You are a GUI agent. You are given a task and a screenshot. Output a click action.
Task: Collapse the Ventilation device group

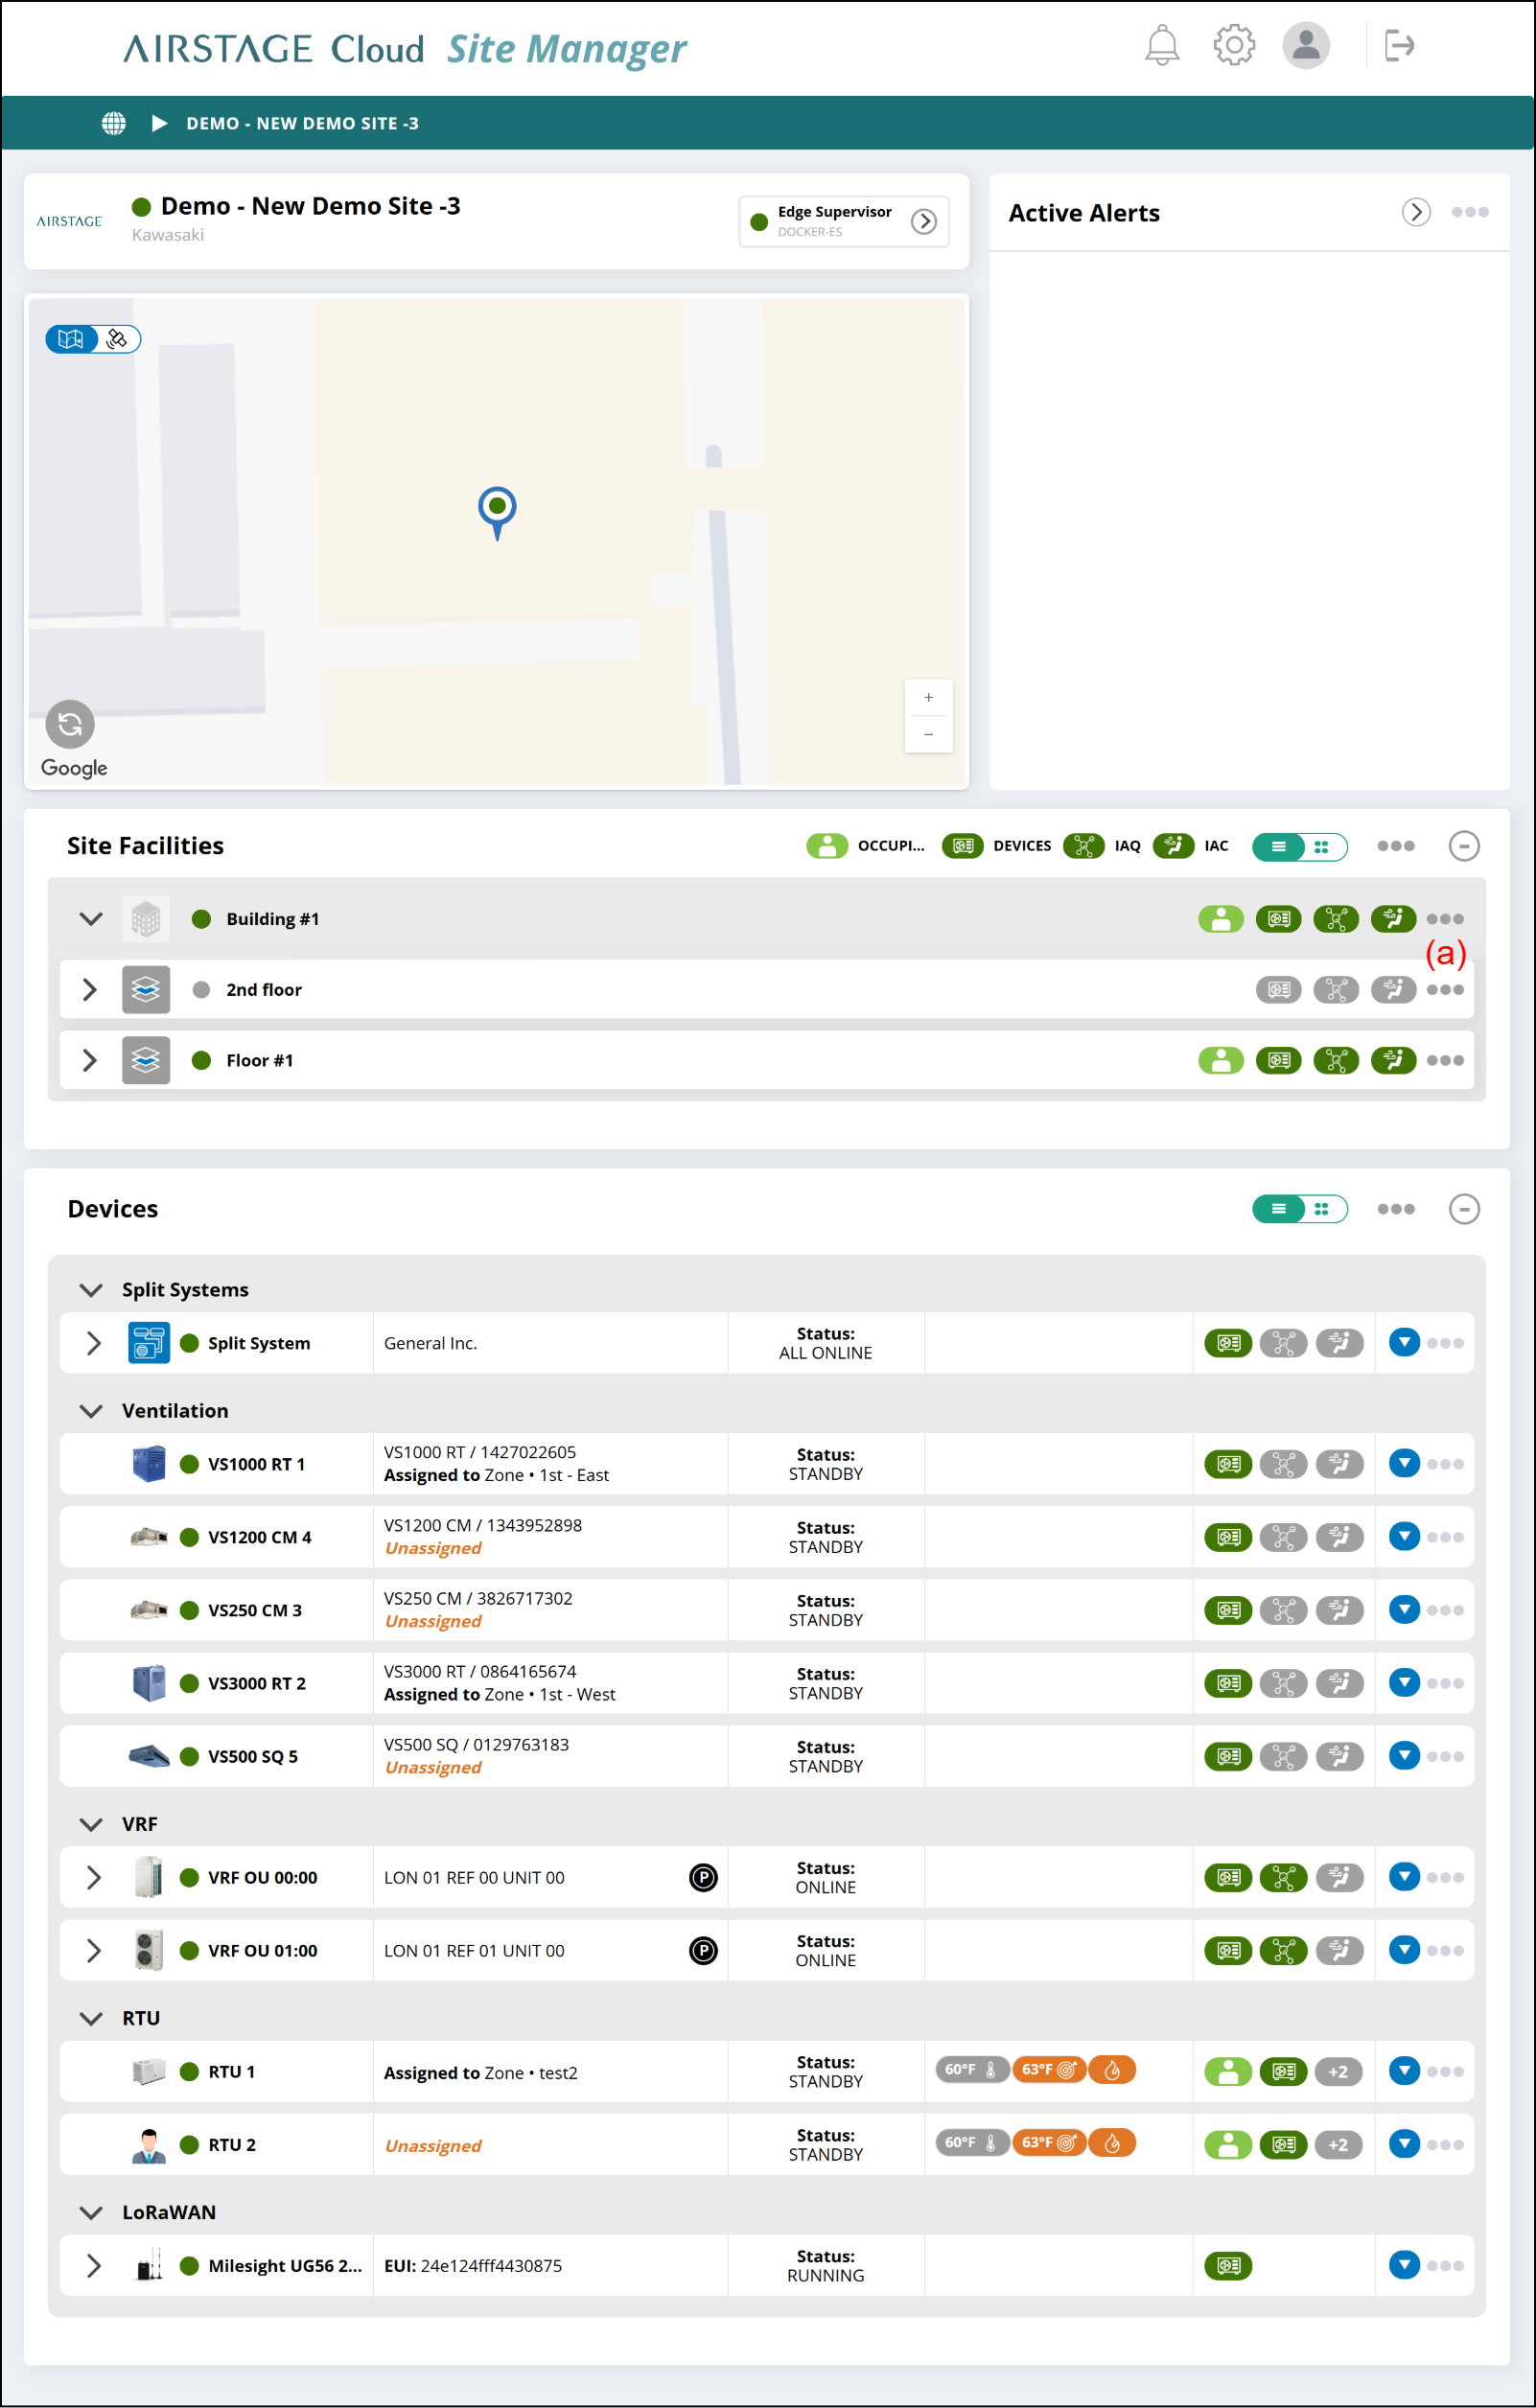[91, 1411]
